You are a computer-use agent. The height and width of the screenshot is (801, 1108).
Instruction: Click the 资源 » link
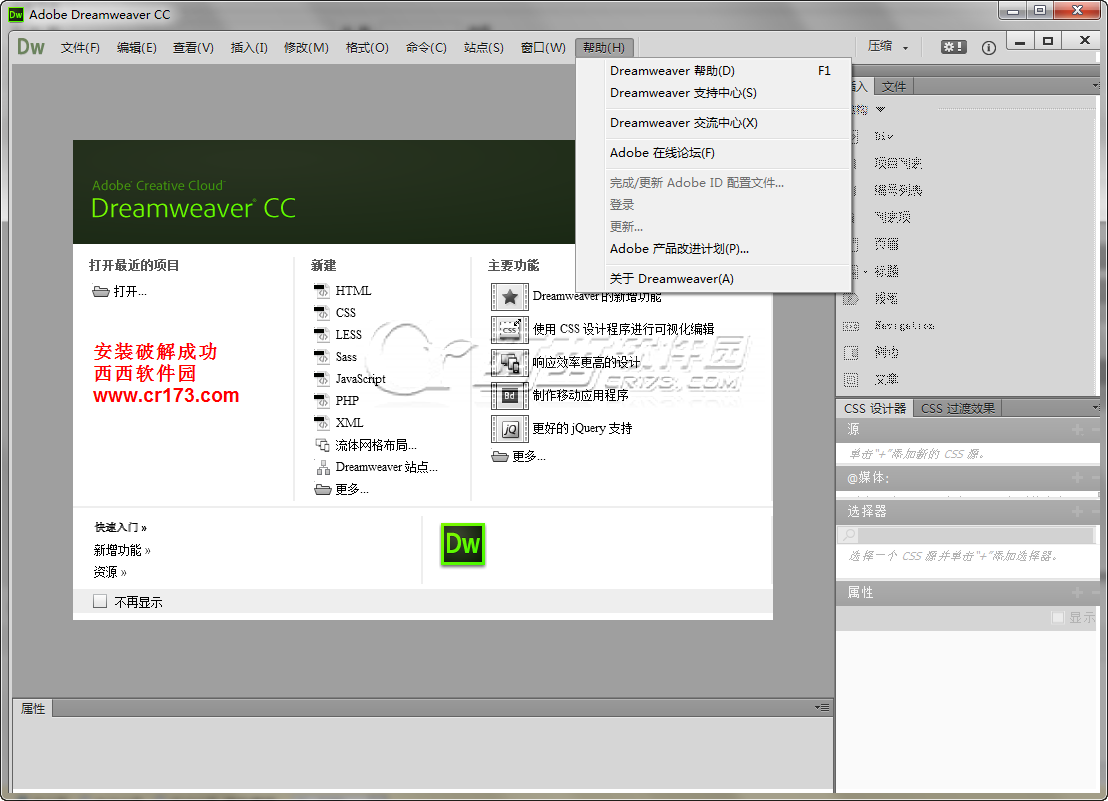(x=110, y=571)
